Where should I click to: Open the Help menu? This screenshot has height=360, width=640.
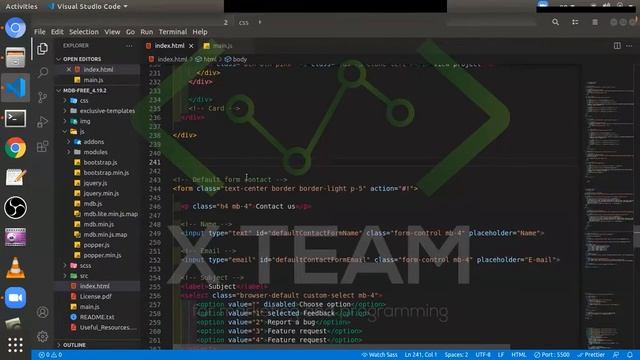[200, 32]
